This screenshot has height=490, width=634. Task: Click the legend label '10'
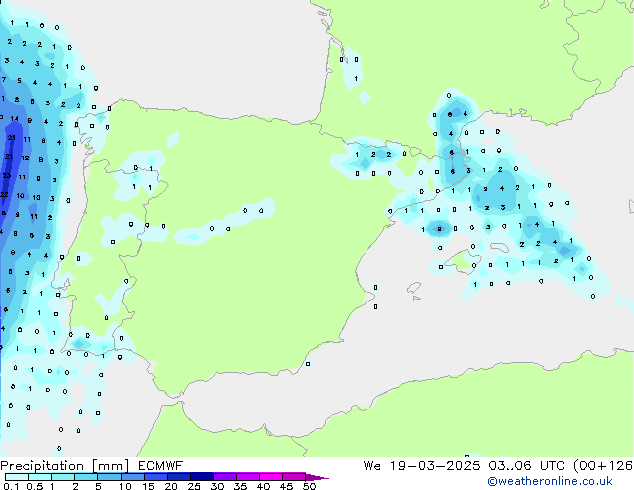point(125,486)
